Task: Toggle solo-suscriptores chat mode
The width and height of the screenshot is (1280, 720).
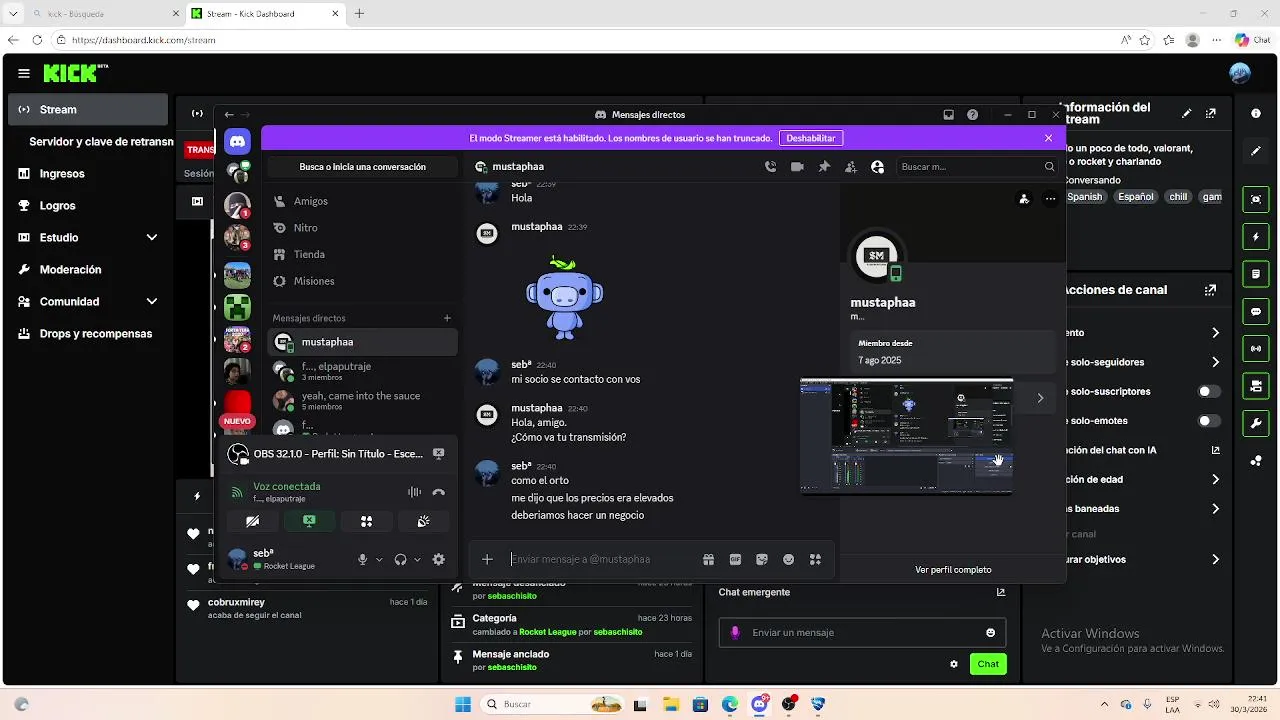Action: pyautogui.click(x=1210, y=392)
